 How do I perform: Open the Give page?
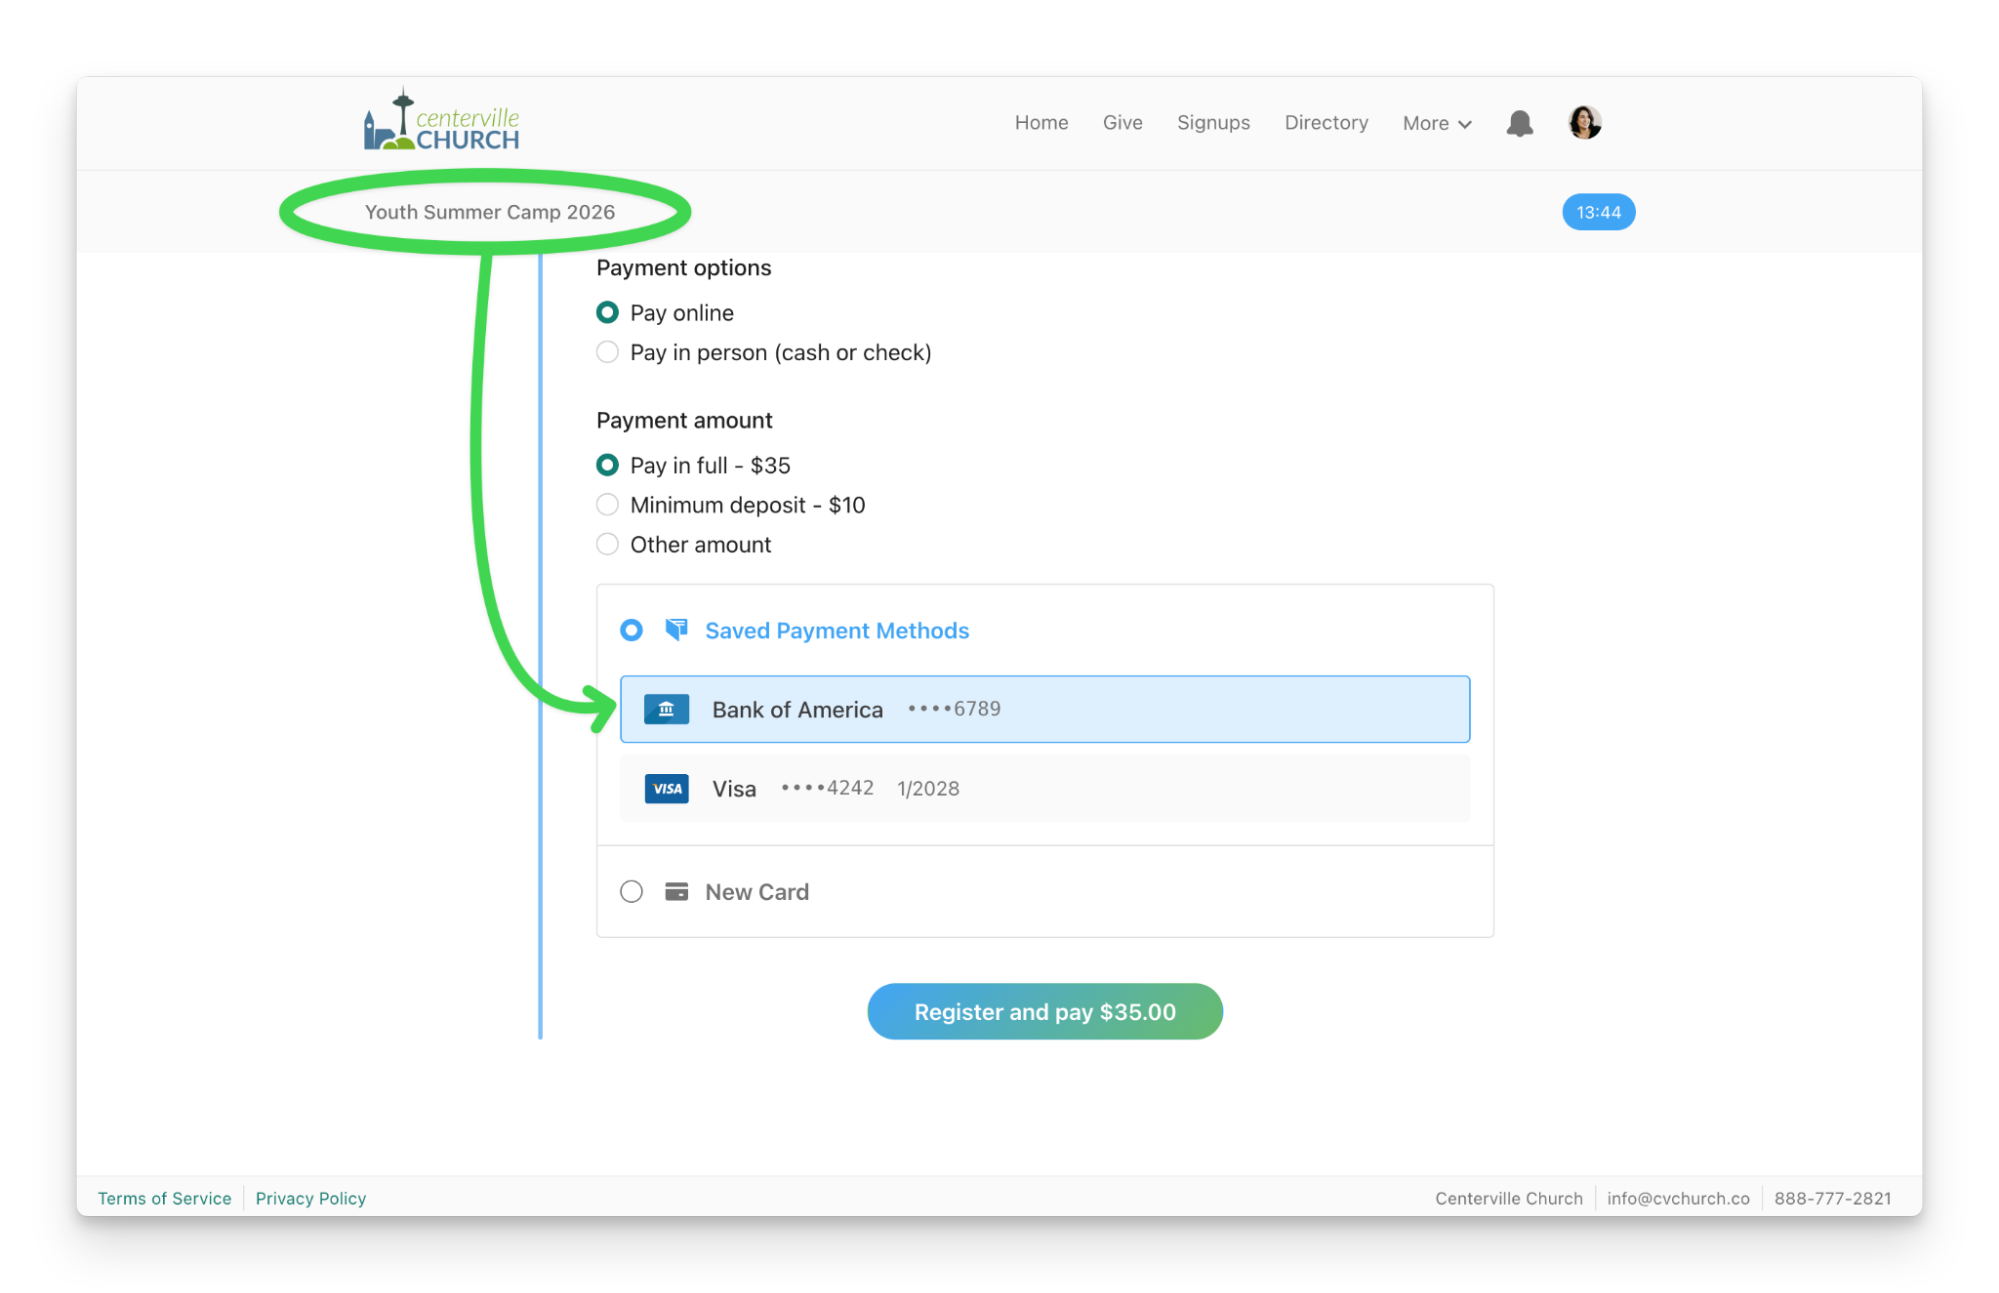(1122, 122)
